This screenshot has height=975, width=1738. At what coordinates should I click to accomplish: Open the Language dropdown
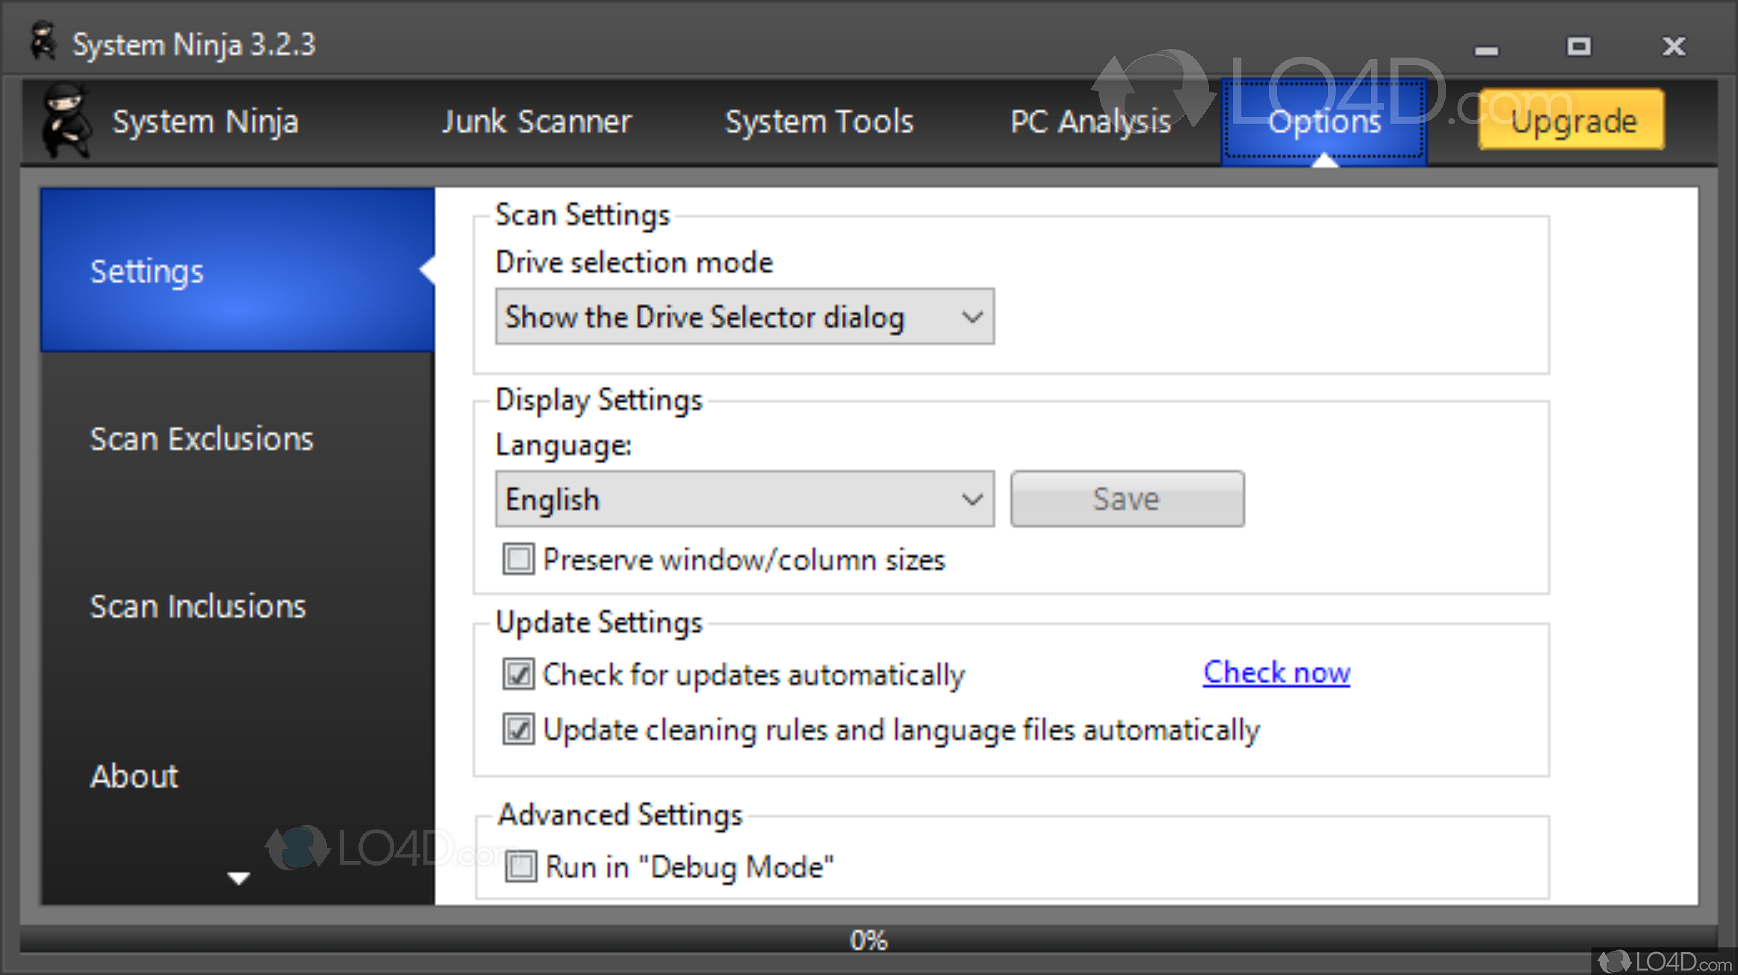point(744,499)
